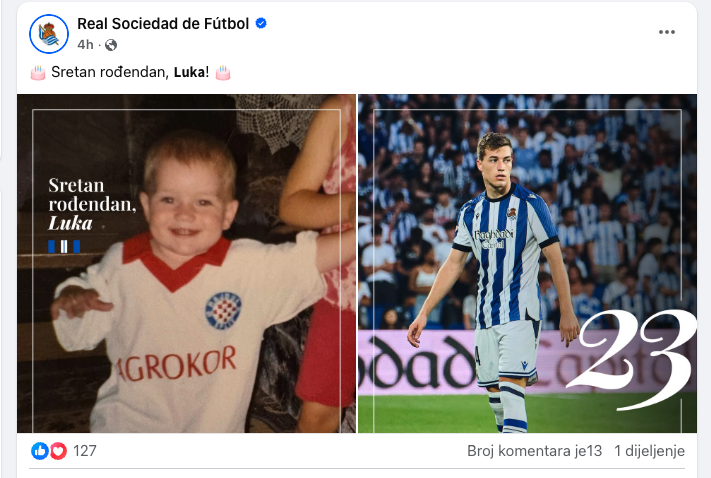Screen dimensions: 711x478
Task: Click the verified blue badge icon
Action: 261,23
